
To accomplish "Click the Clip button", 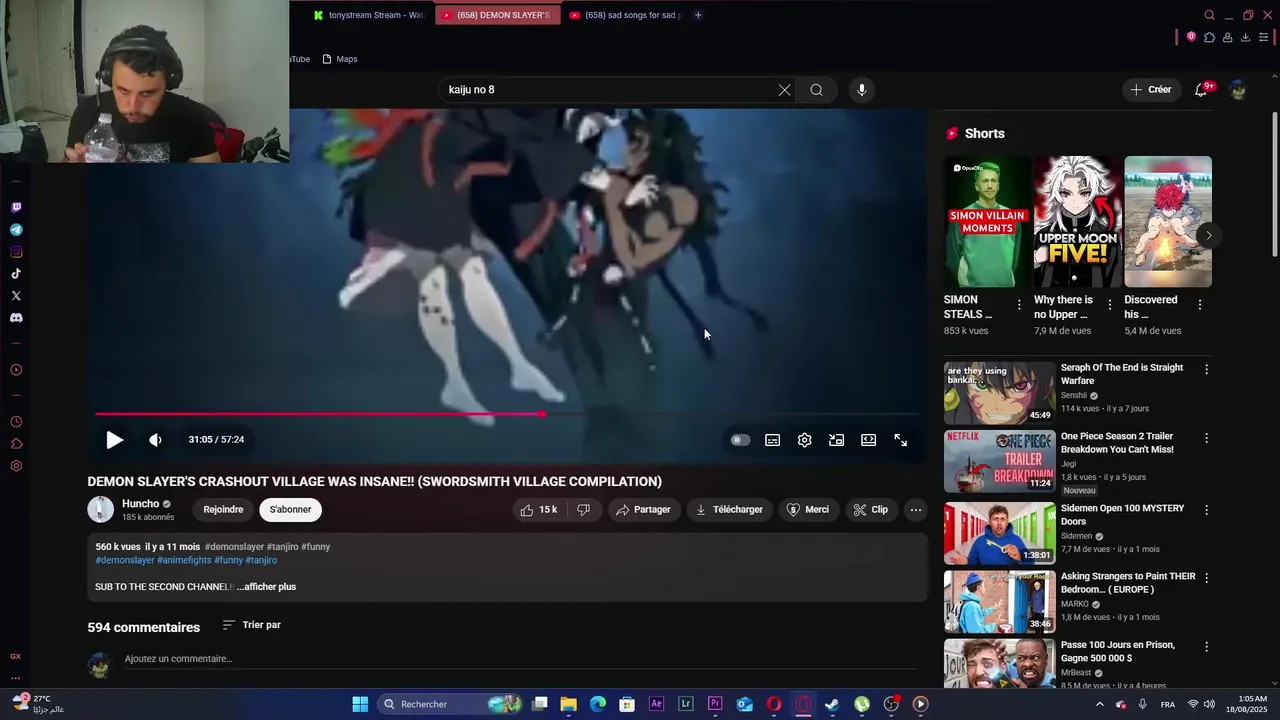I will point(870,510).
